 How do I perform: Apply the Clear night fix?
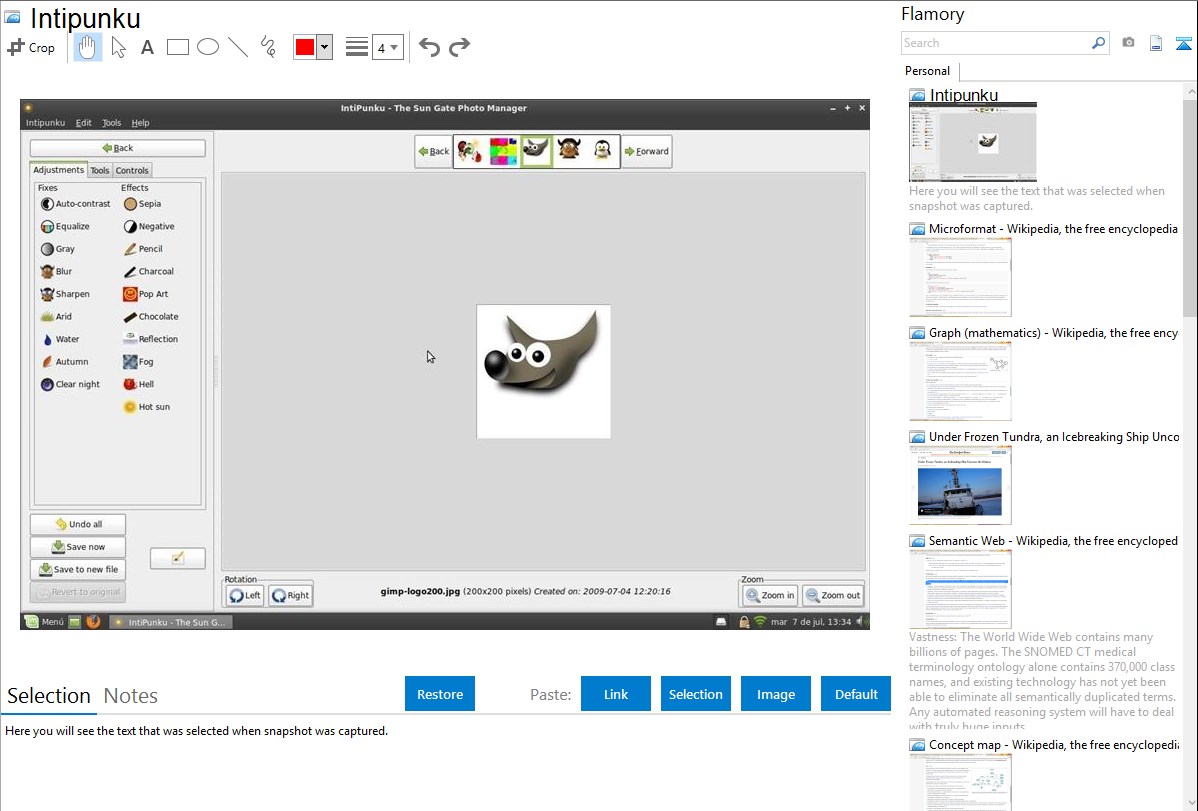click(70, 384)
